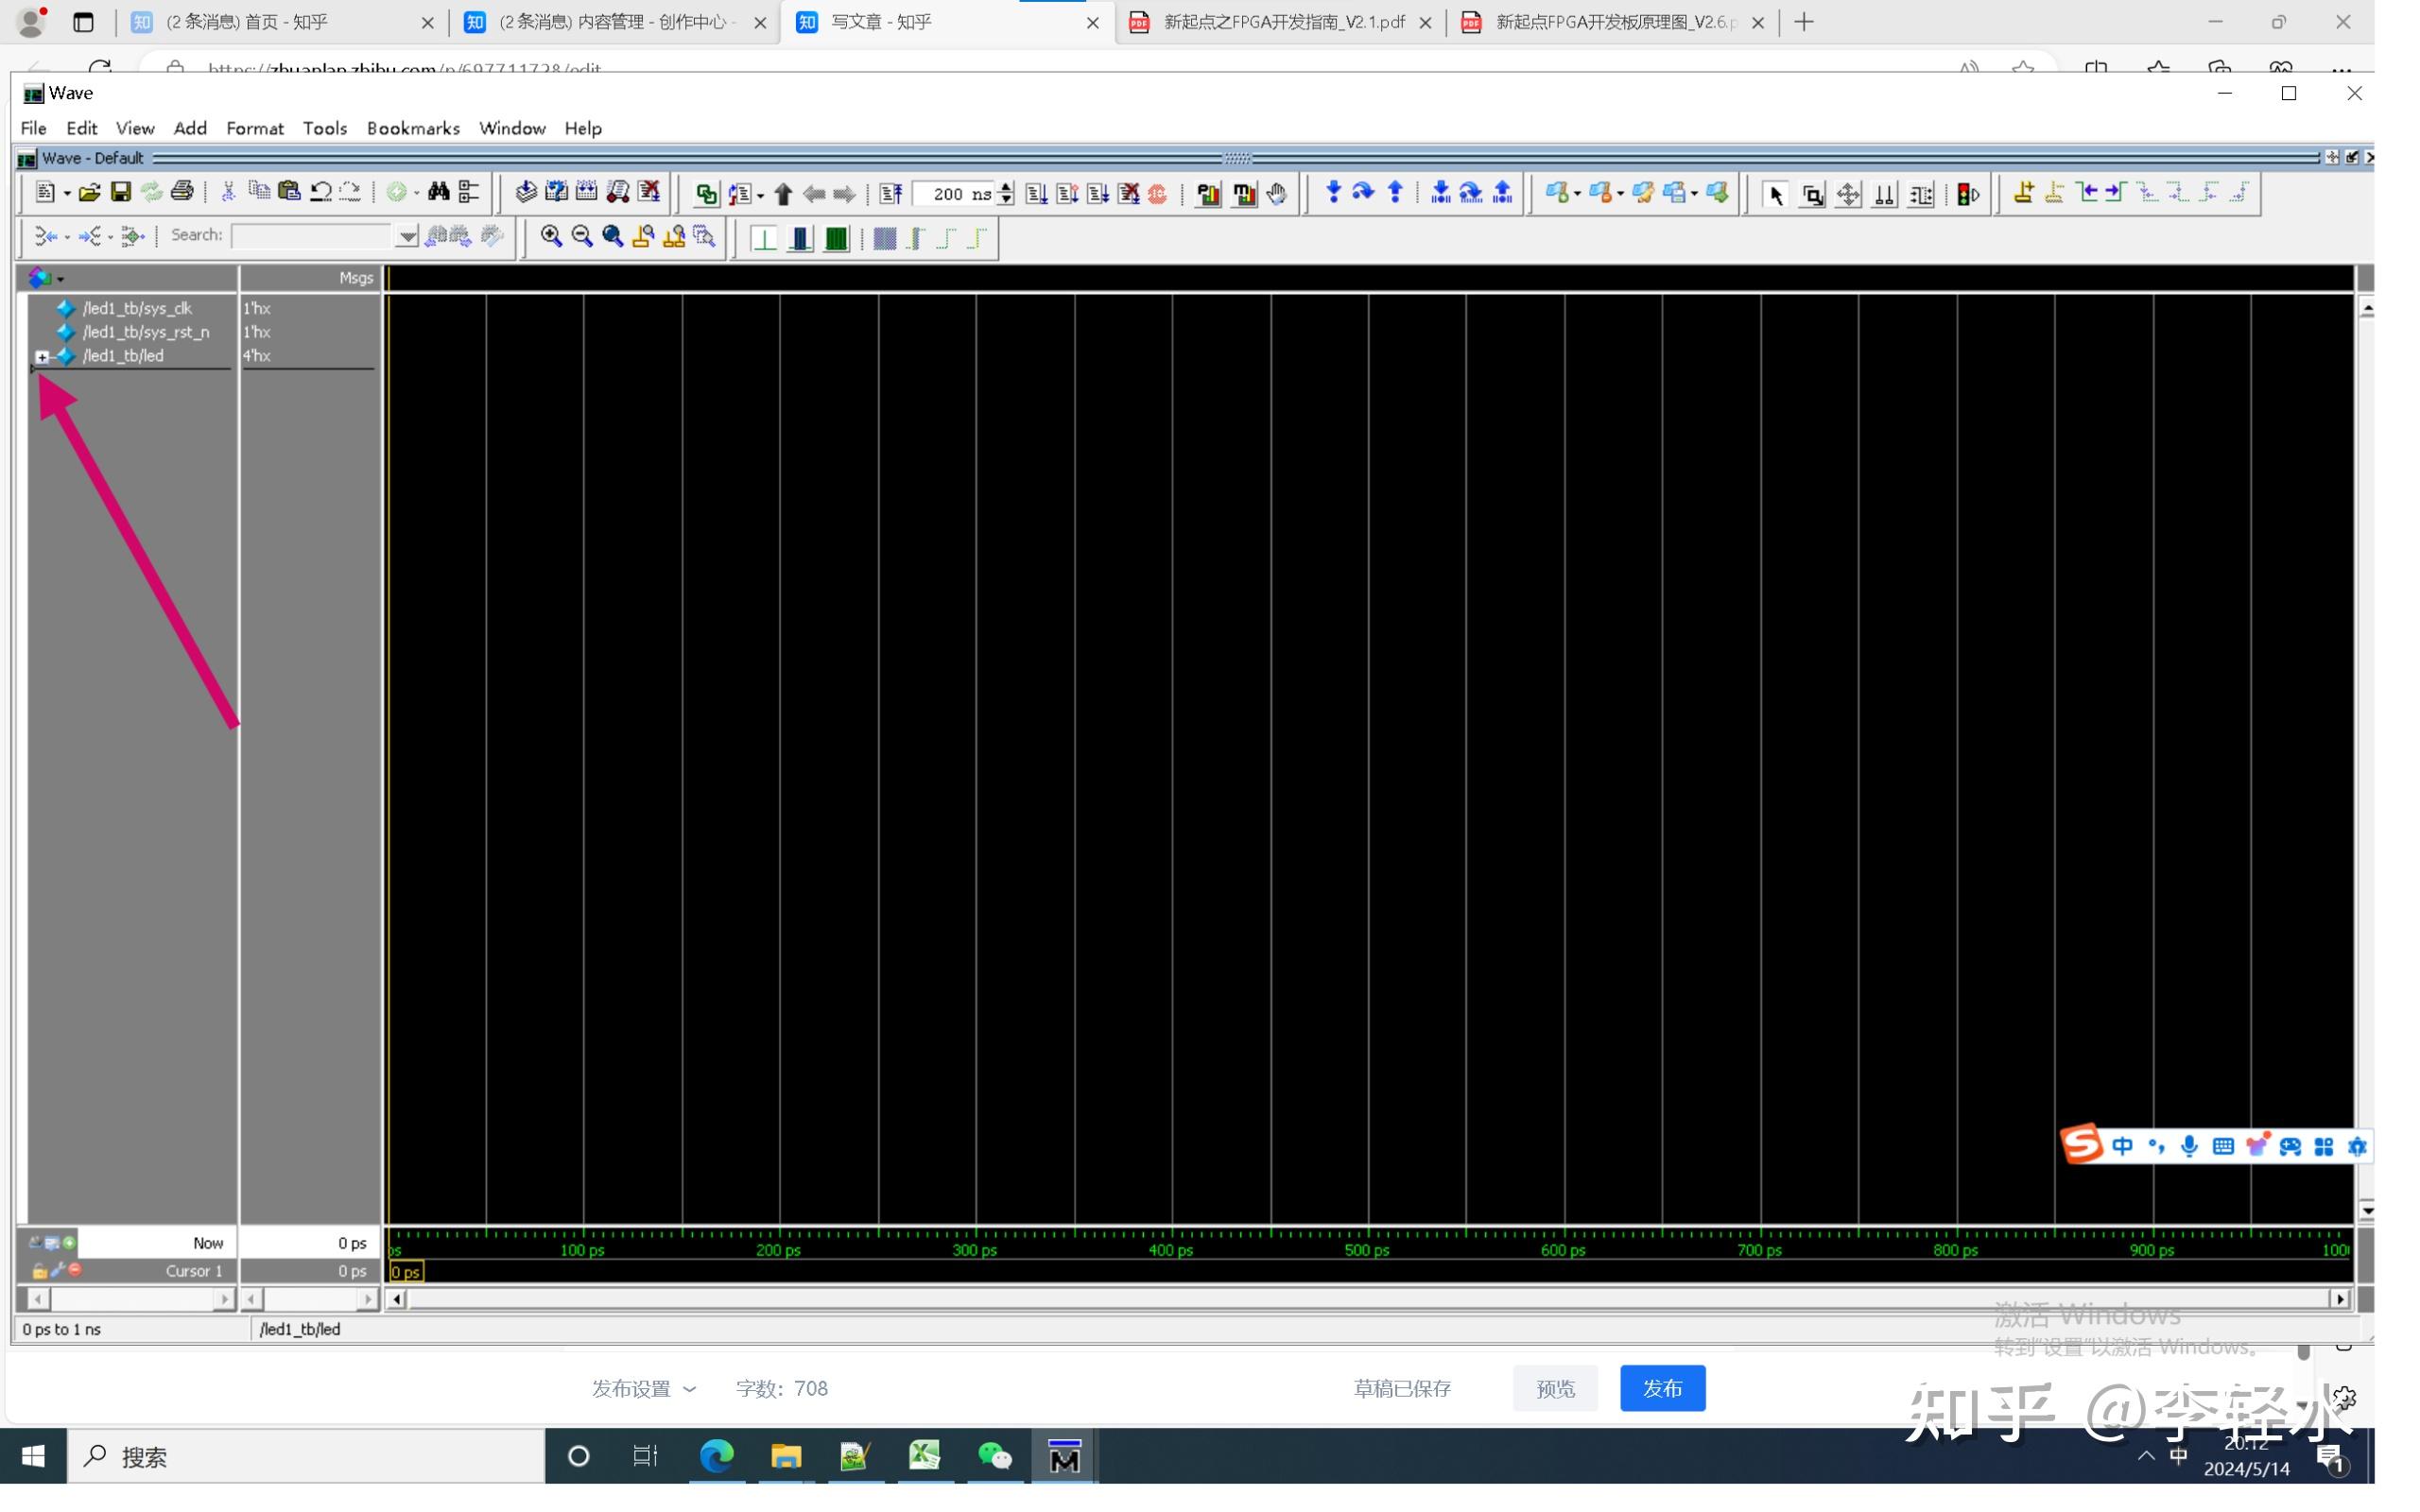Undo the last action with the undo arrow

pos(321,192)
